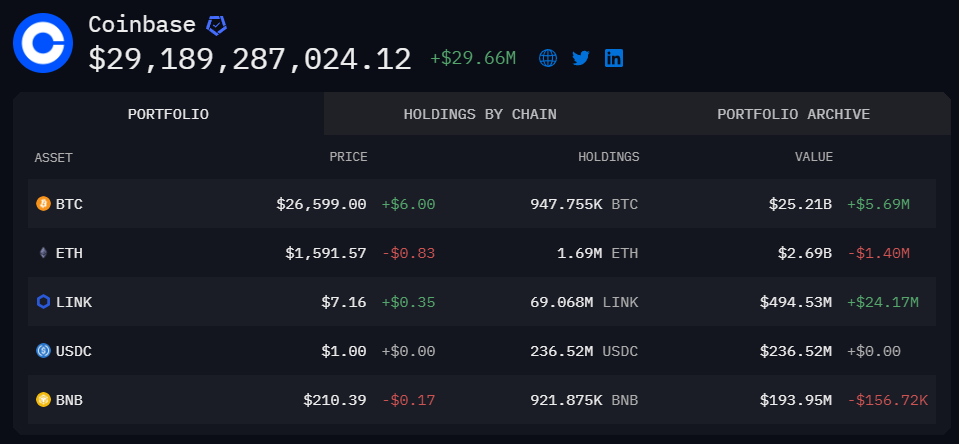
Task: Open the Twitter bird icon
Action: pos(580,58)
